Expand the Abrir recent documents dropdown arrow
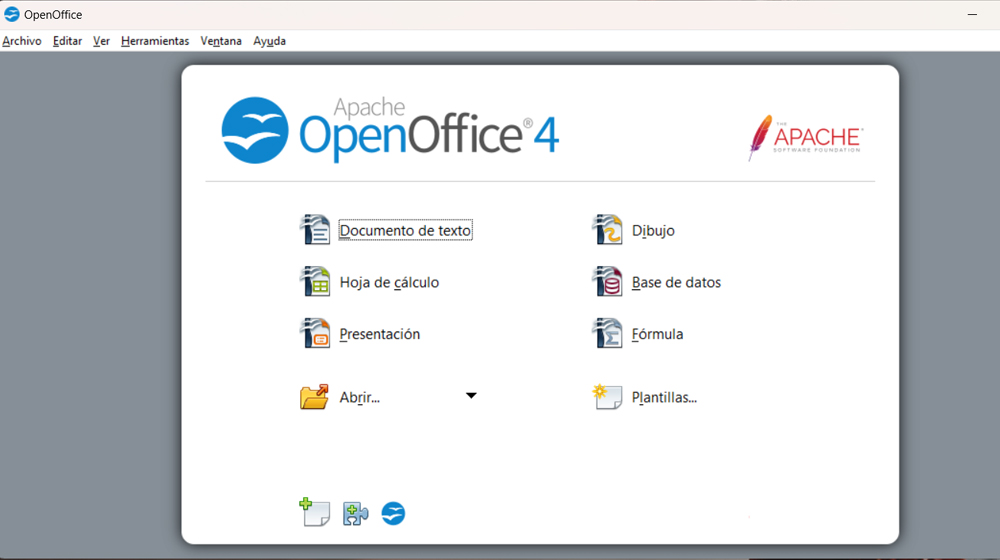Screen dimensions: 1000x560 (471, 395)
